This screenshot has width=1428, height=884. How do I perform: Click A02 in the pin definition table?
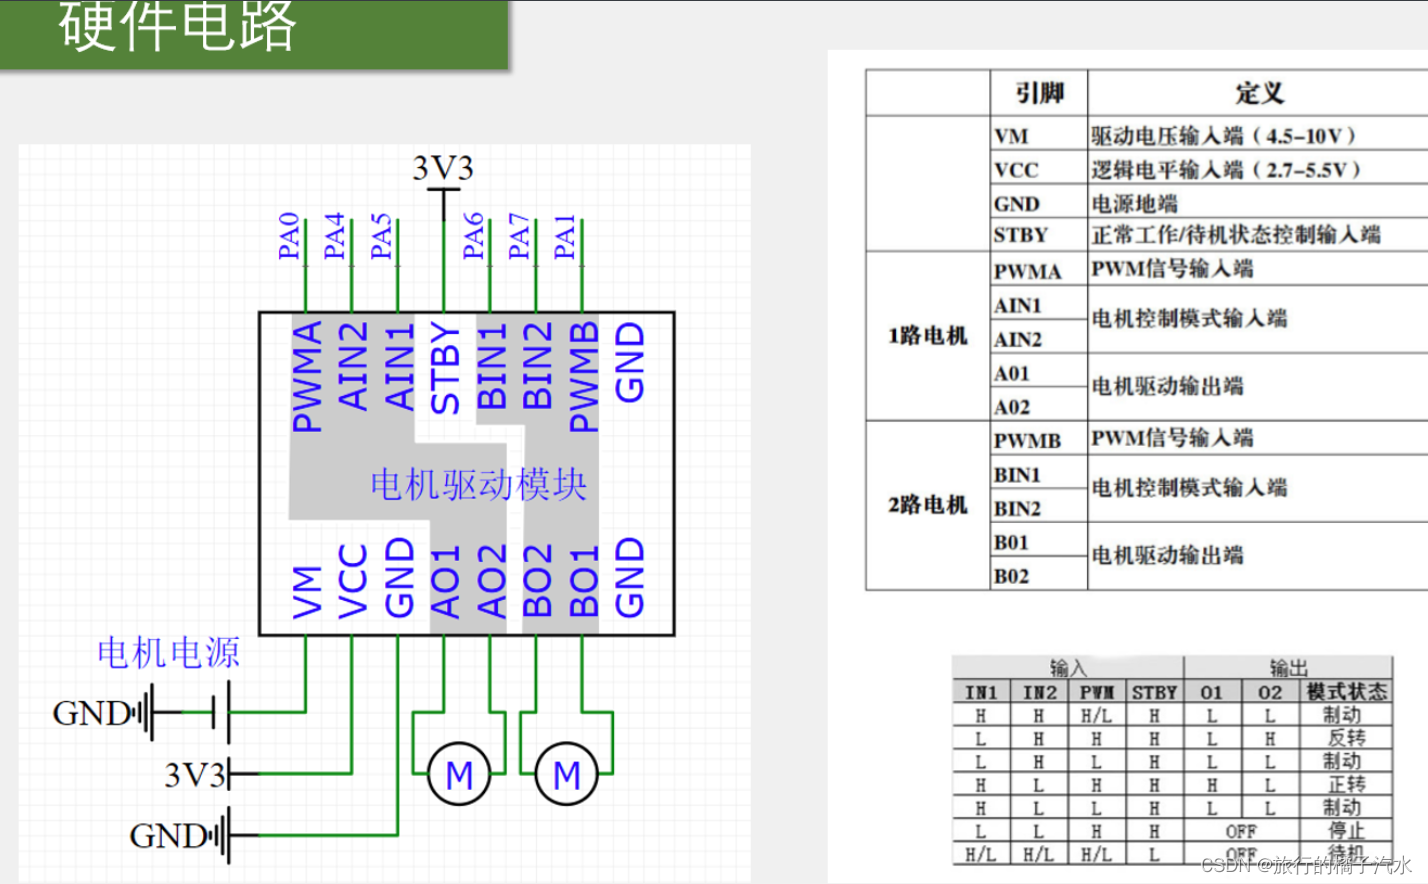[1011, 407]
